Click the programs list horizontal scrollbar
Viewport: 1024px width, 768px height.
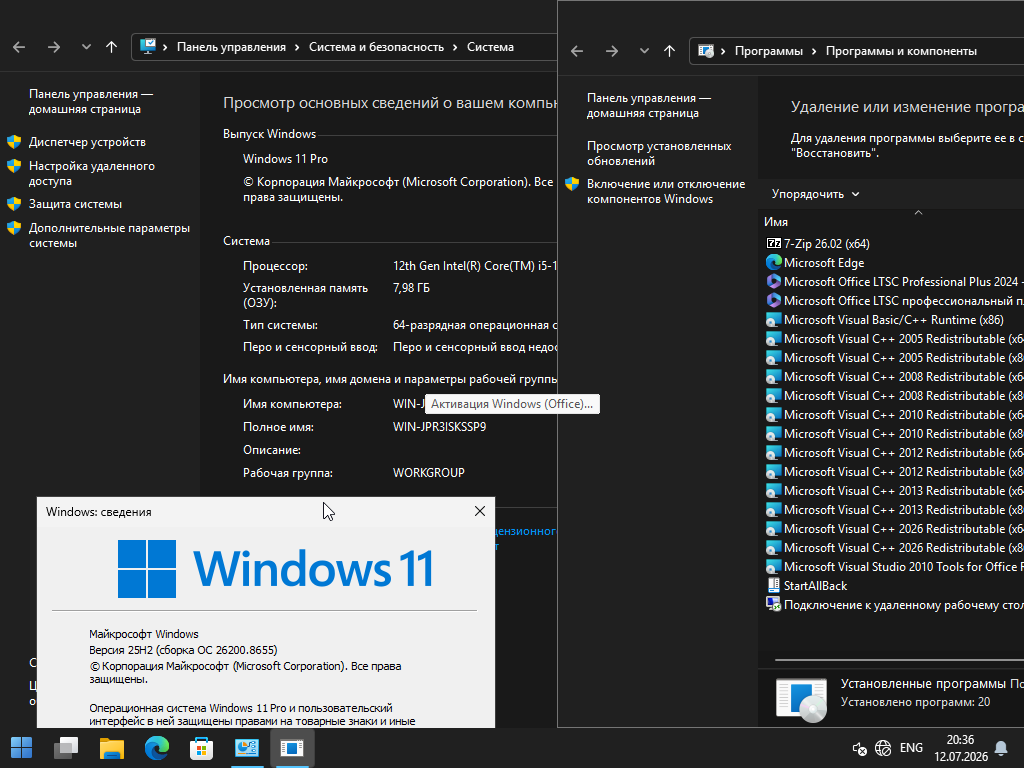click(899, 660)
